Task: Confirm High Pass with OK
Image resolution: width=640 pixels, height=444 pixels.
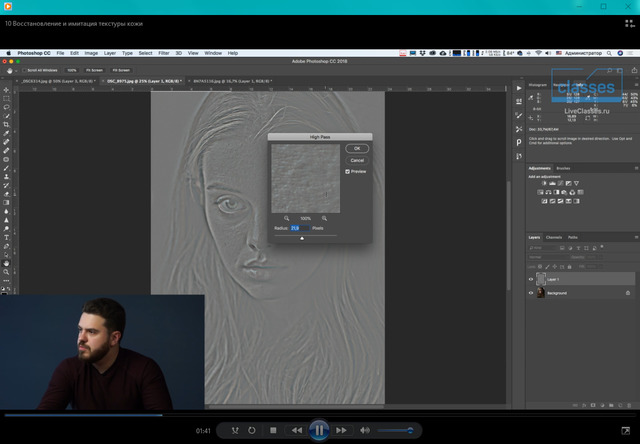Action: [x=356, y=148]
